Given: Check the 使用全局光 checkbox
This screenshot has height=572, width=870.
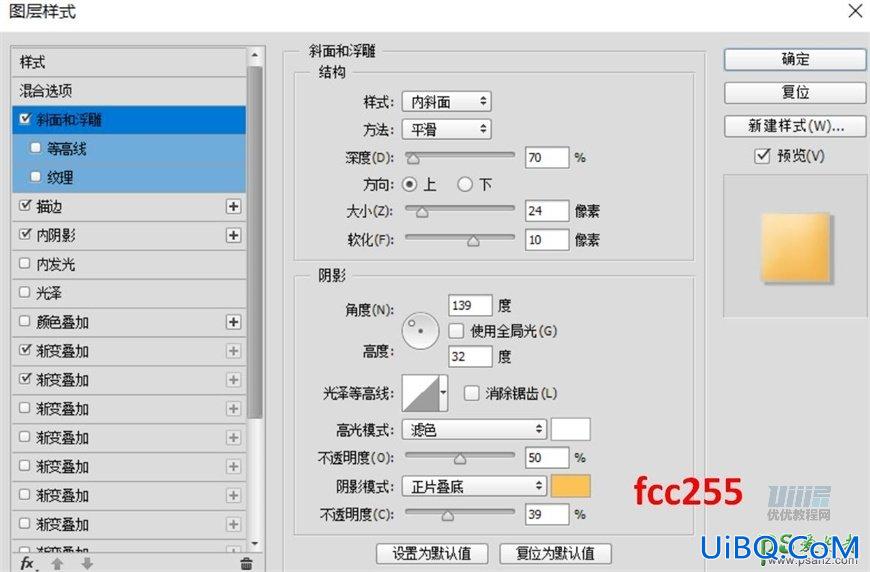Looking at the screenshot, I should point(456,331).
